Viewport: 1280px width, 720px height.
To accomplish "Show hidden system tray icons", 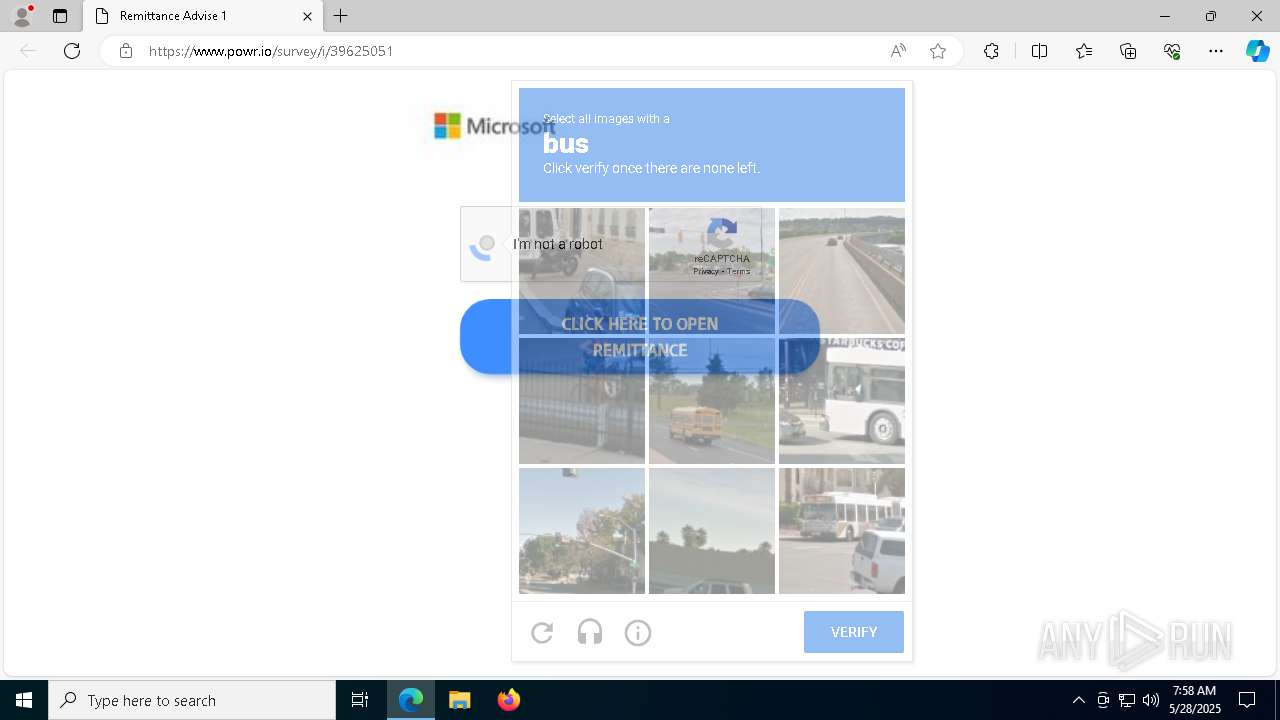I will tap(1078, 700).
